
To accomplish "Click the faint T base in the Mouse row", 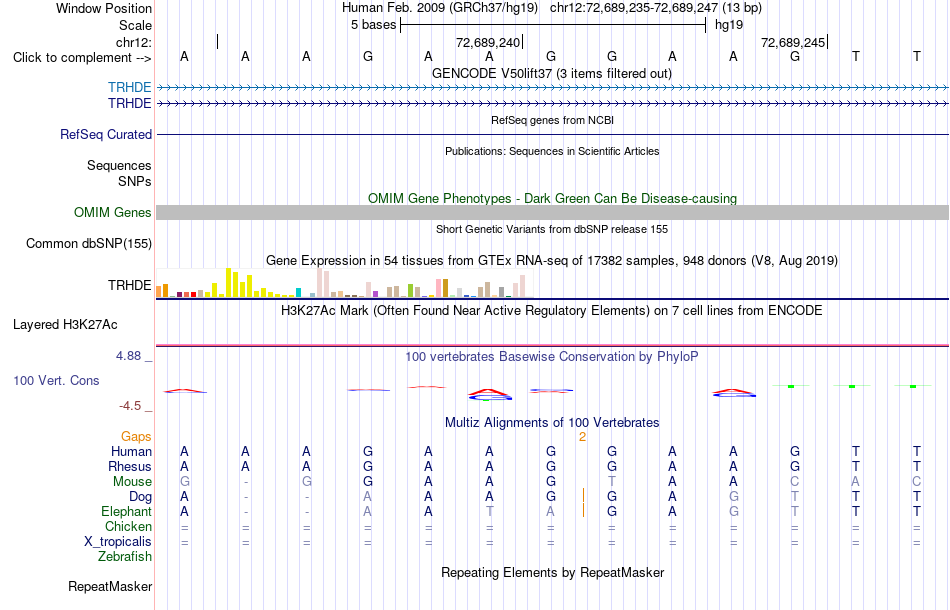I will point(612,482).
